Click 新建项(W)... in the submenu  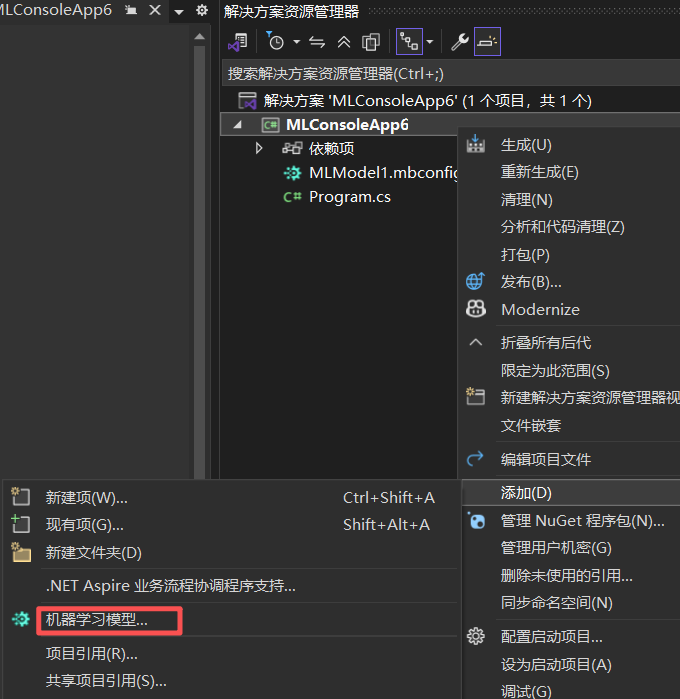click(87, 498)
